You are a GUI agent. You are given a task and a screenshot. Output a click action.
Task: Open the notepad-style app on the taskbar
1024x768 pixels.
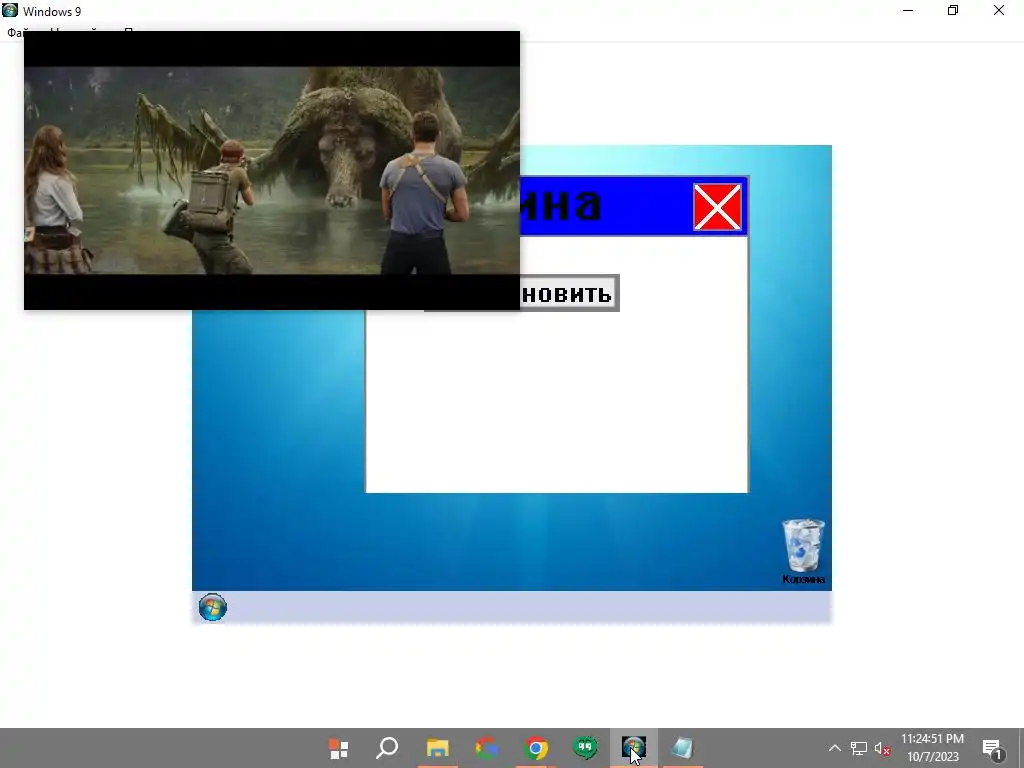click(682, 748)
